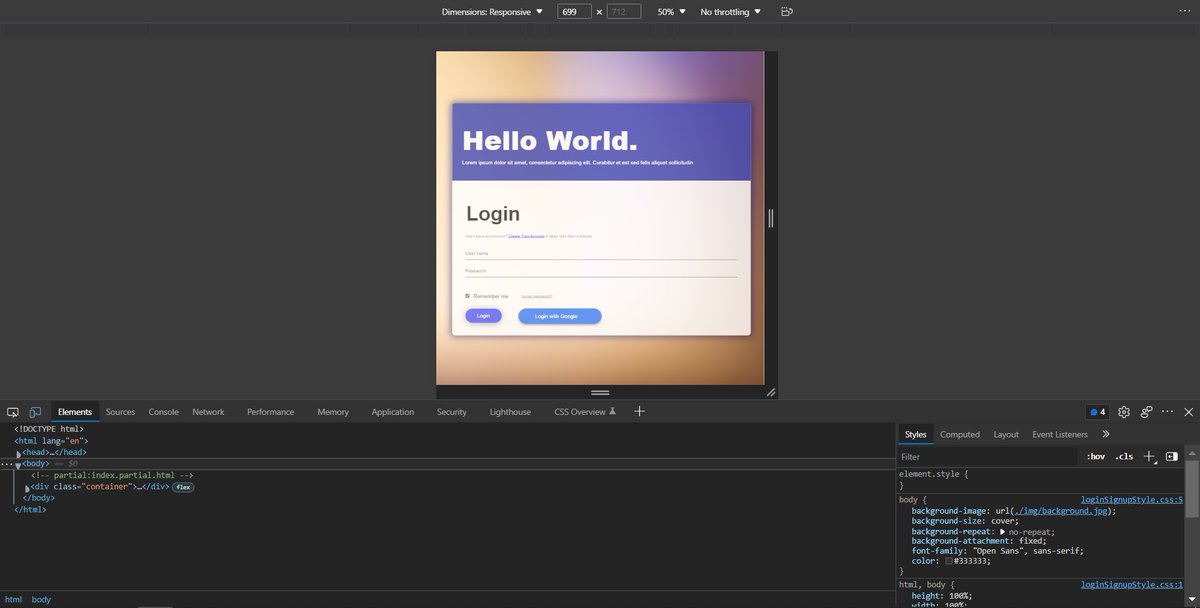Click the purple Login button
Image resolution: width=1200 pixels, height=608 pixels.
483,316
